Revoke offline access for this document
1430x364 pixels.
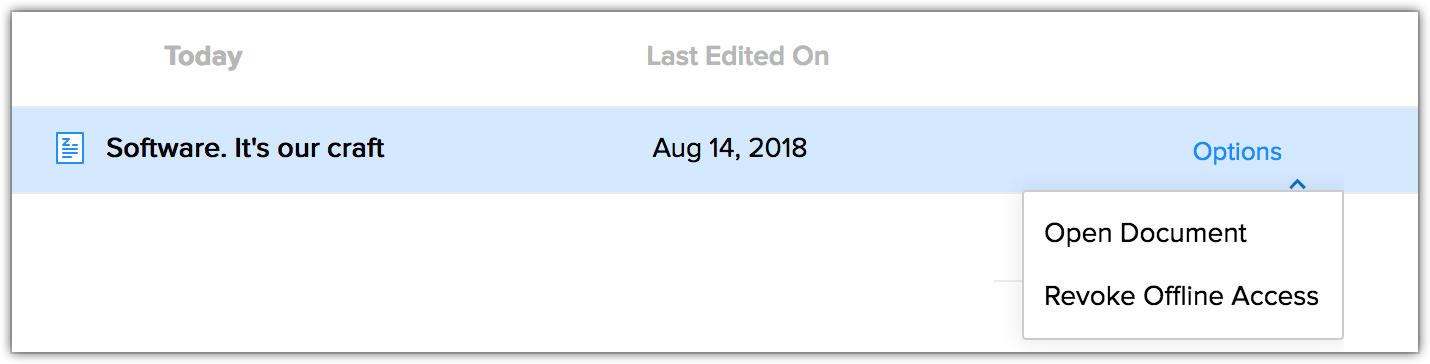[1181, 296]
